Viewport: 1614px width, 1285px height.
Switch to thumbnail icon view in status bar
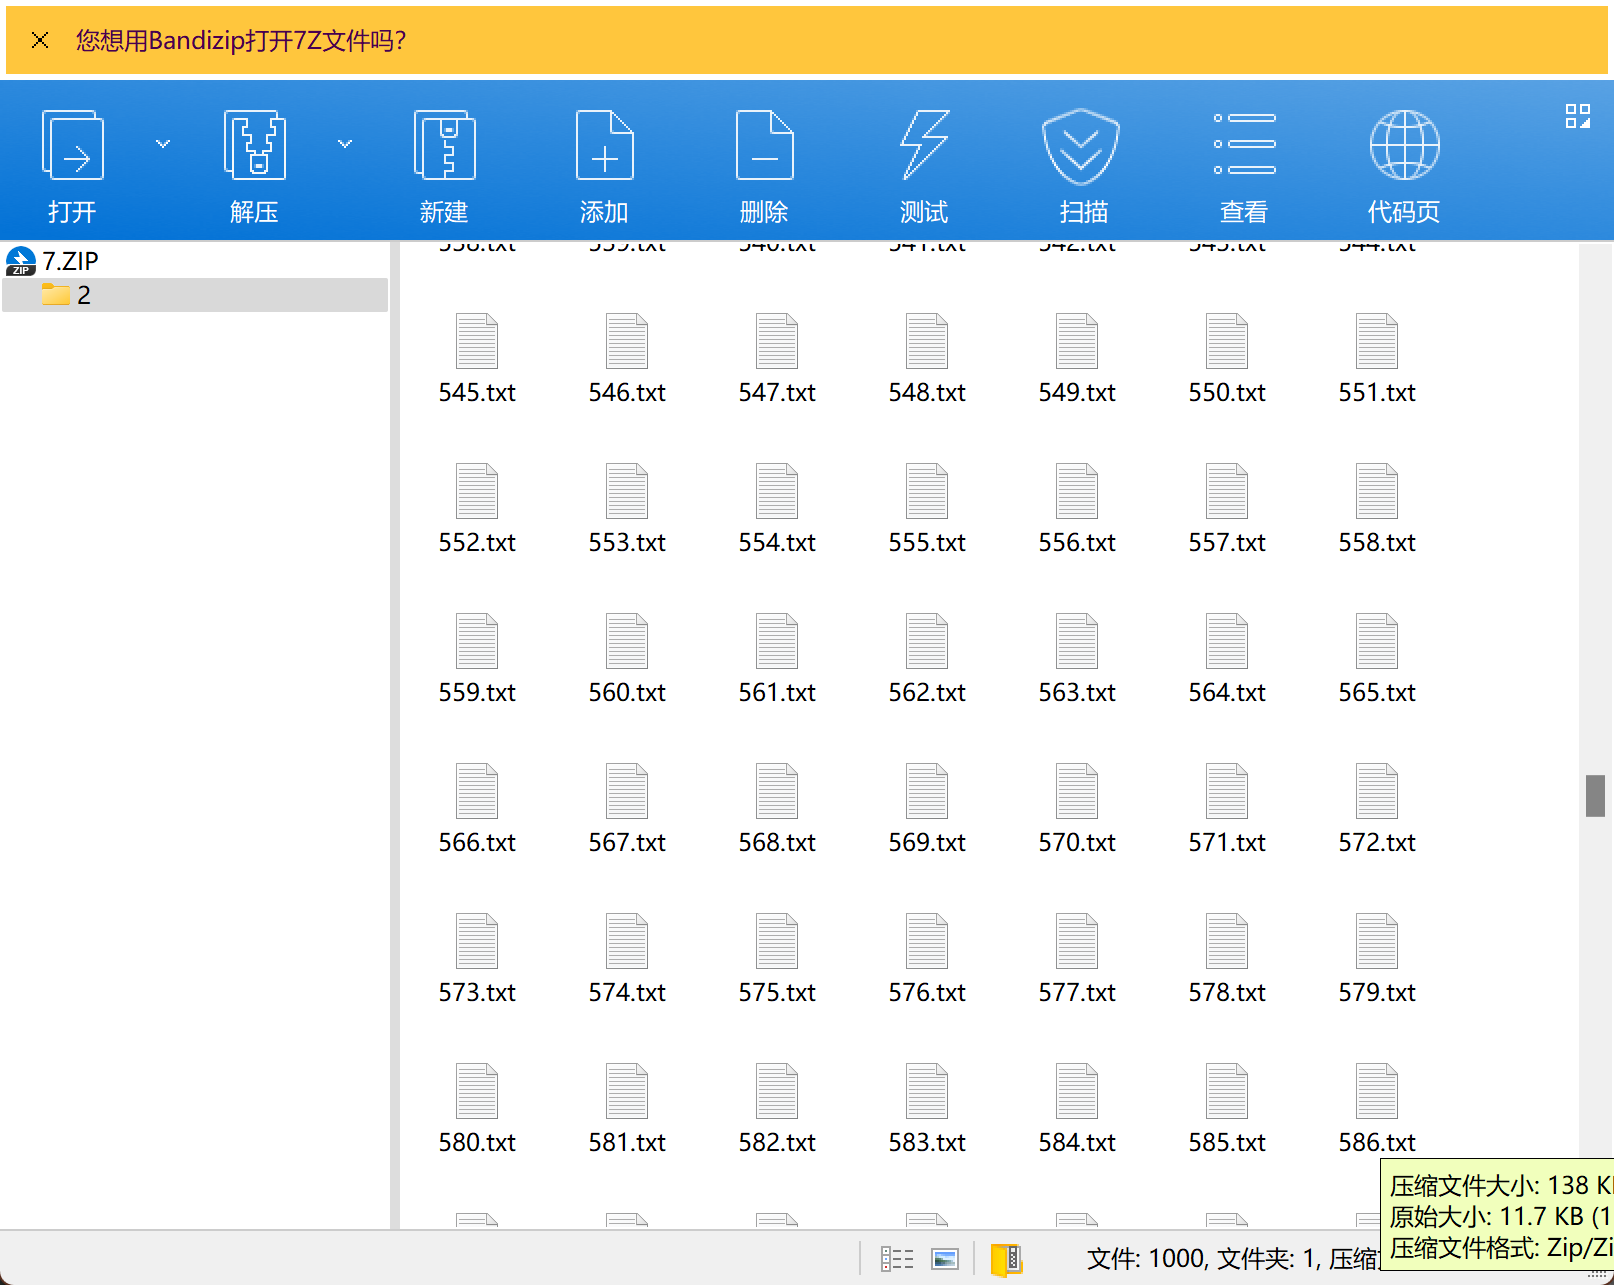[x=945, y=1259]
